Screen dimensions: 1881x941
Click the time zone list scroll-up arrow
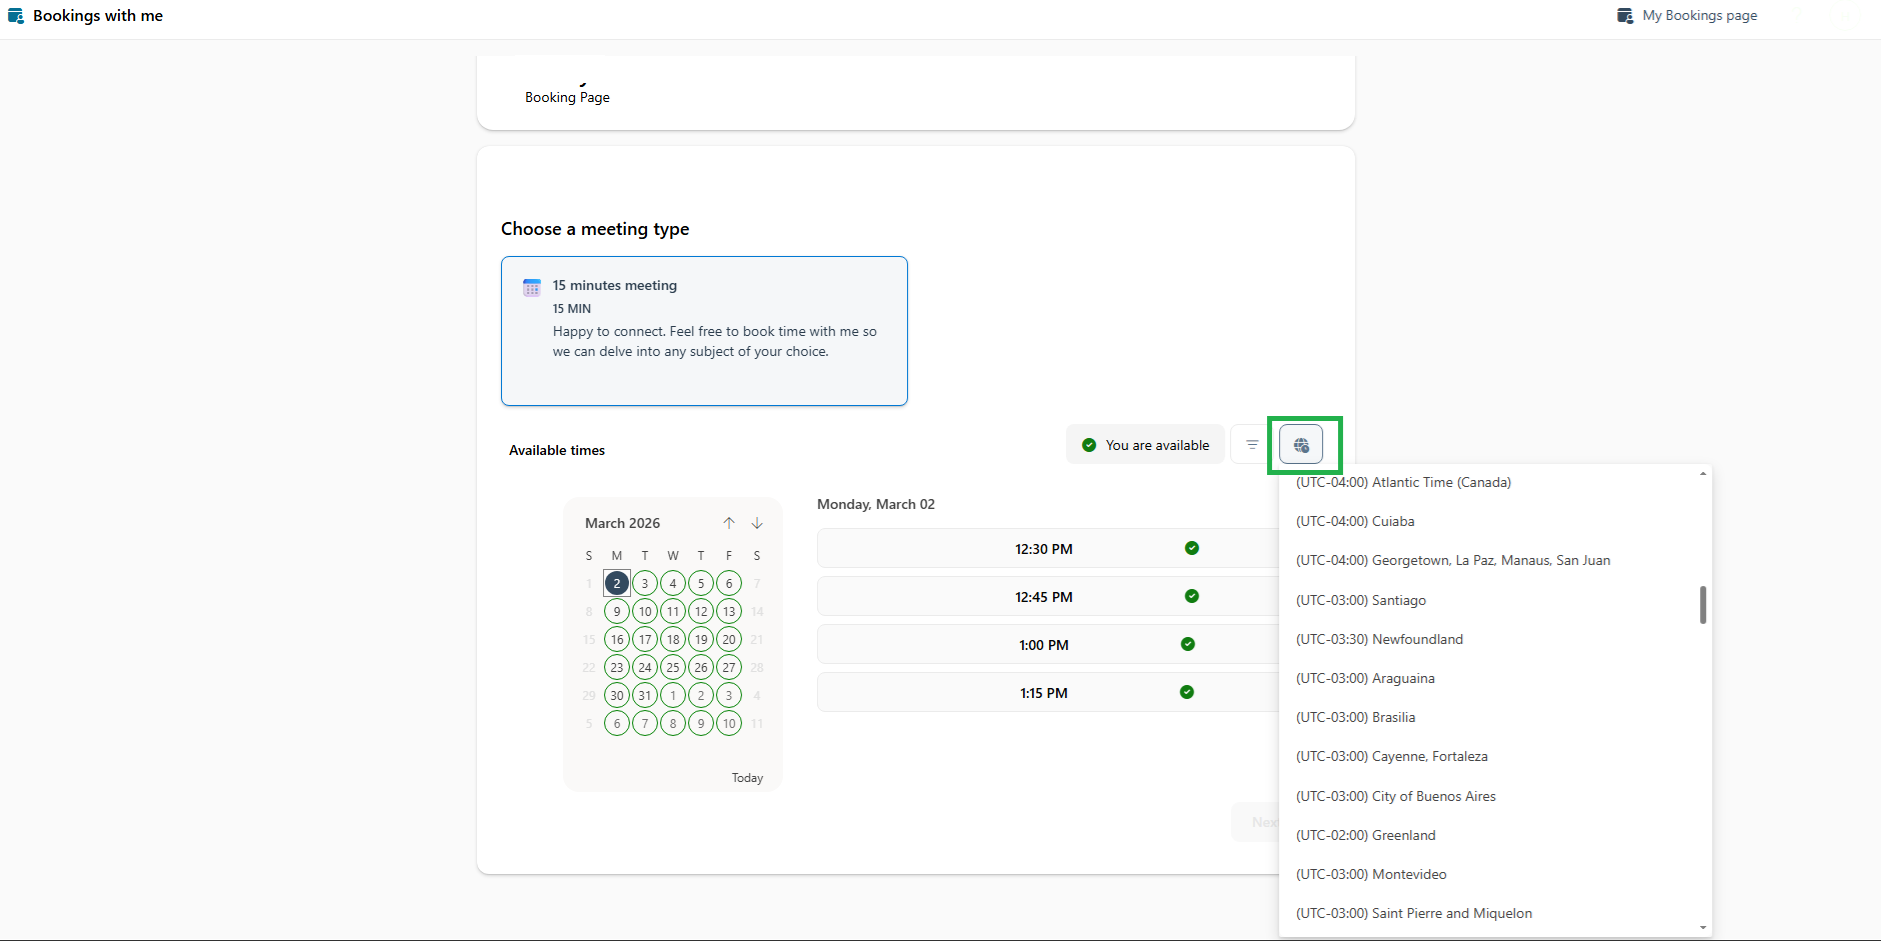[x=1703, y=473]
